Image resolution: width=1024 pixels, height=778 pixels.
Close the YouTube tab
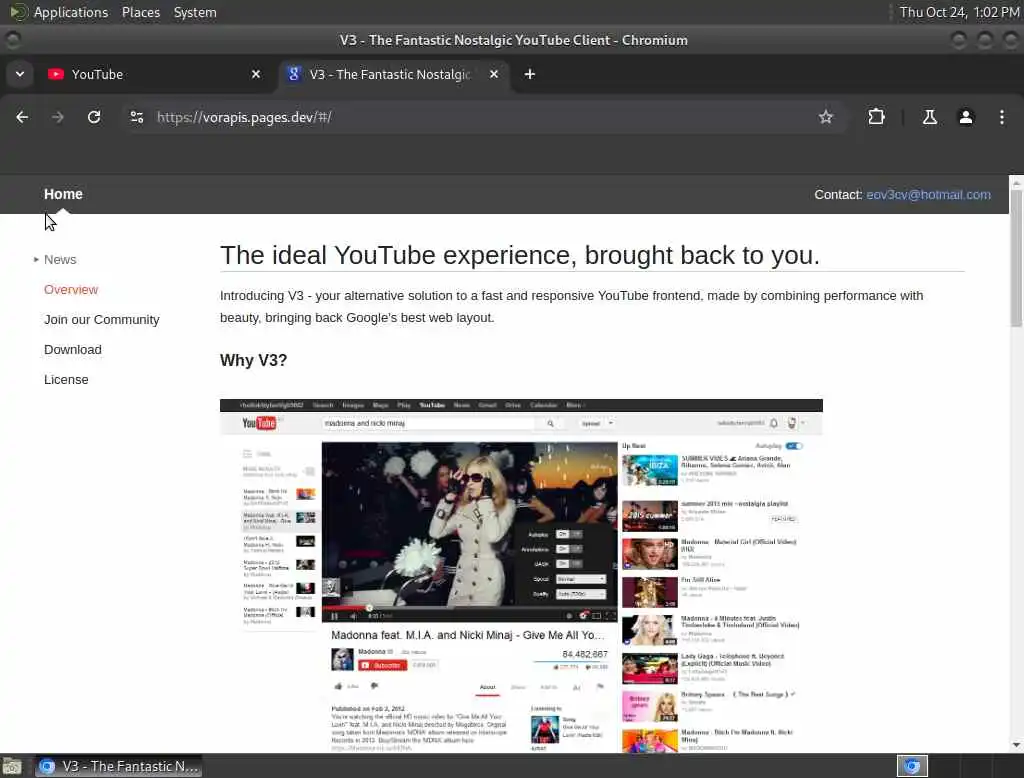256,74
